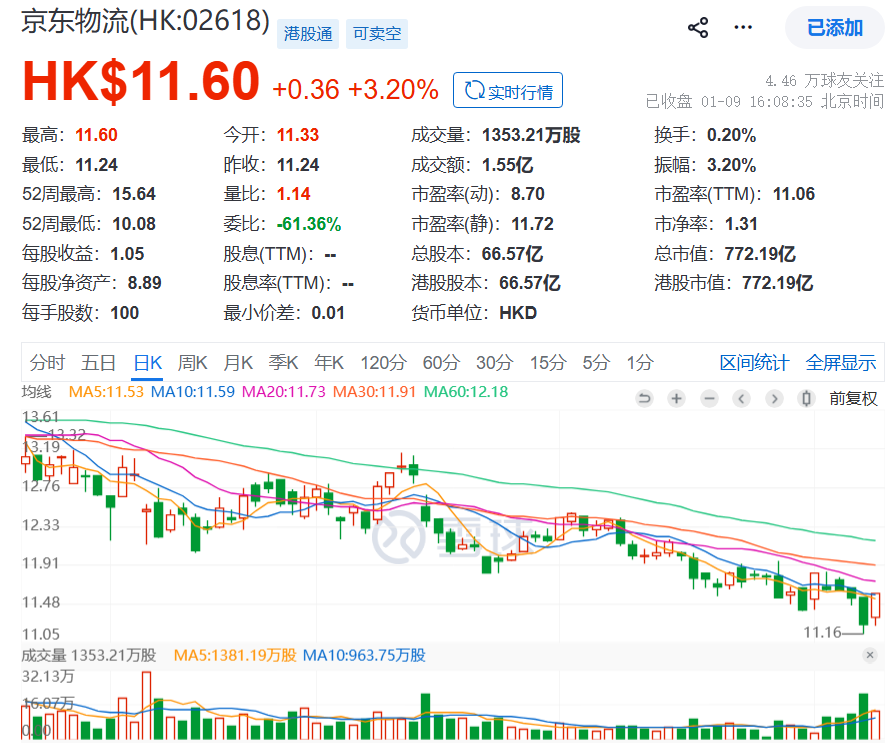
Task: Switch to the 120分 chart tab
Action: point(383,362)
